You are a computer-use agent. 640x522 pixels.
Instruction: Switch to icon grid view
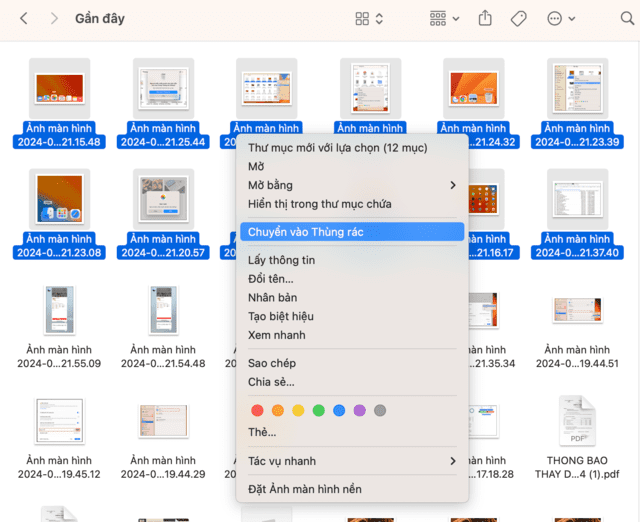pos(362,18)
